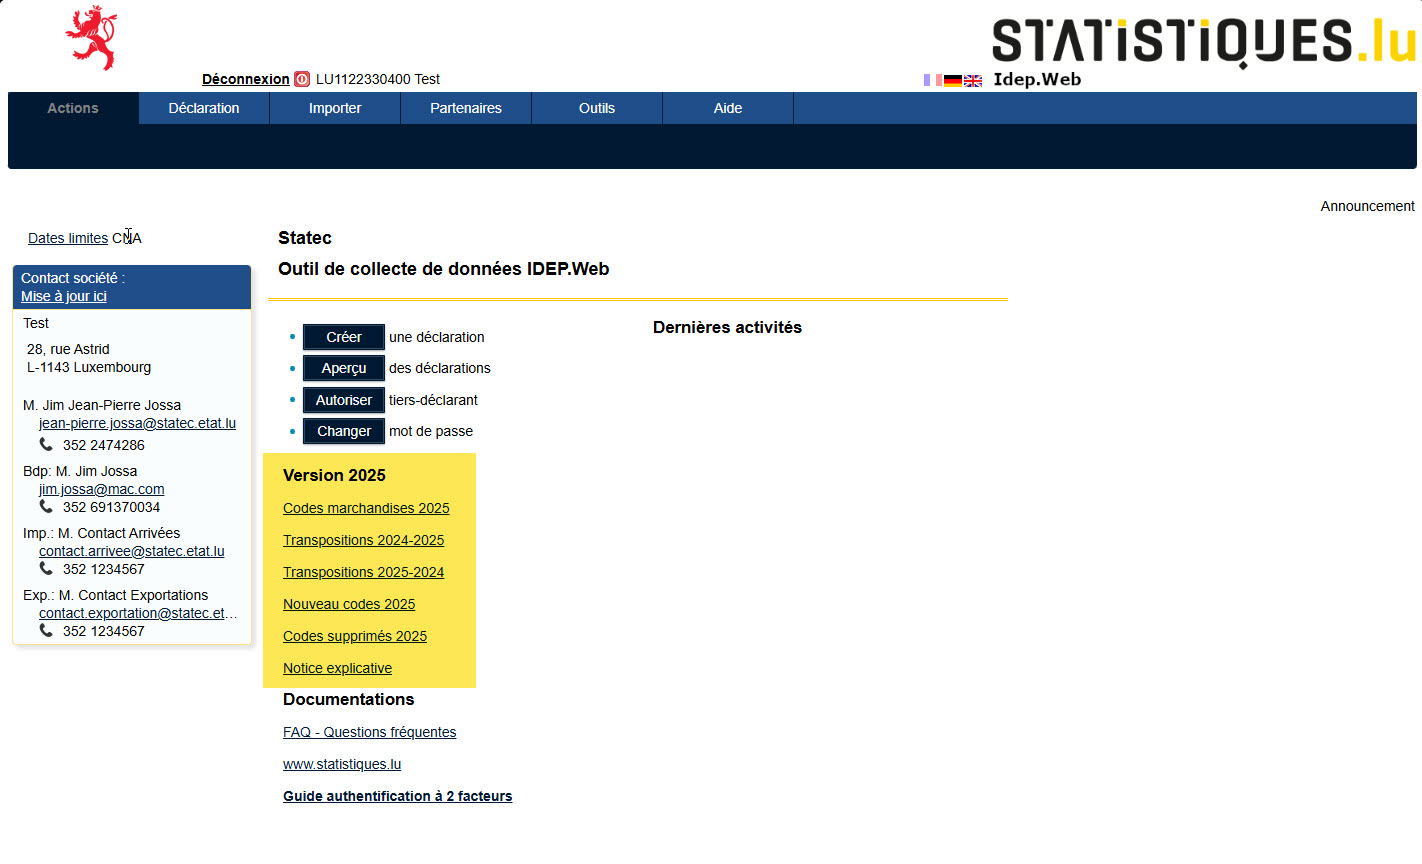Click the Announcement text
The image size is (1422, 864).
1367,206
